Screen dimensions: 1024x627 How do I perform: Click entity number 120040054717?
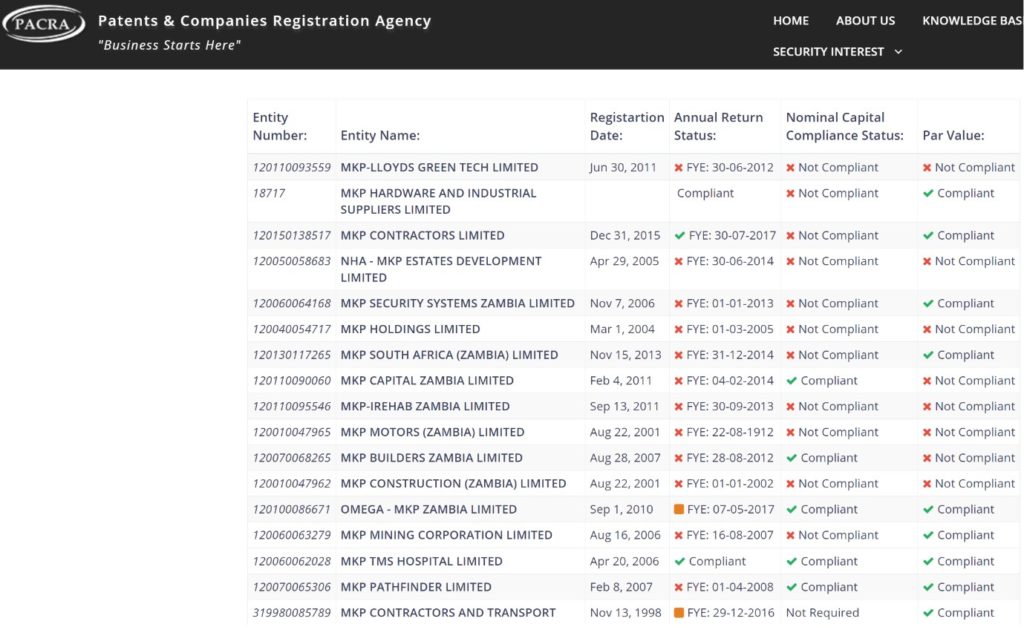click(292, 329)
